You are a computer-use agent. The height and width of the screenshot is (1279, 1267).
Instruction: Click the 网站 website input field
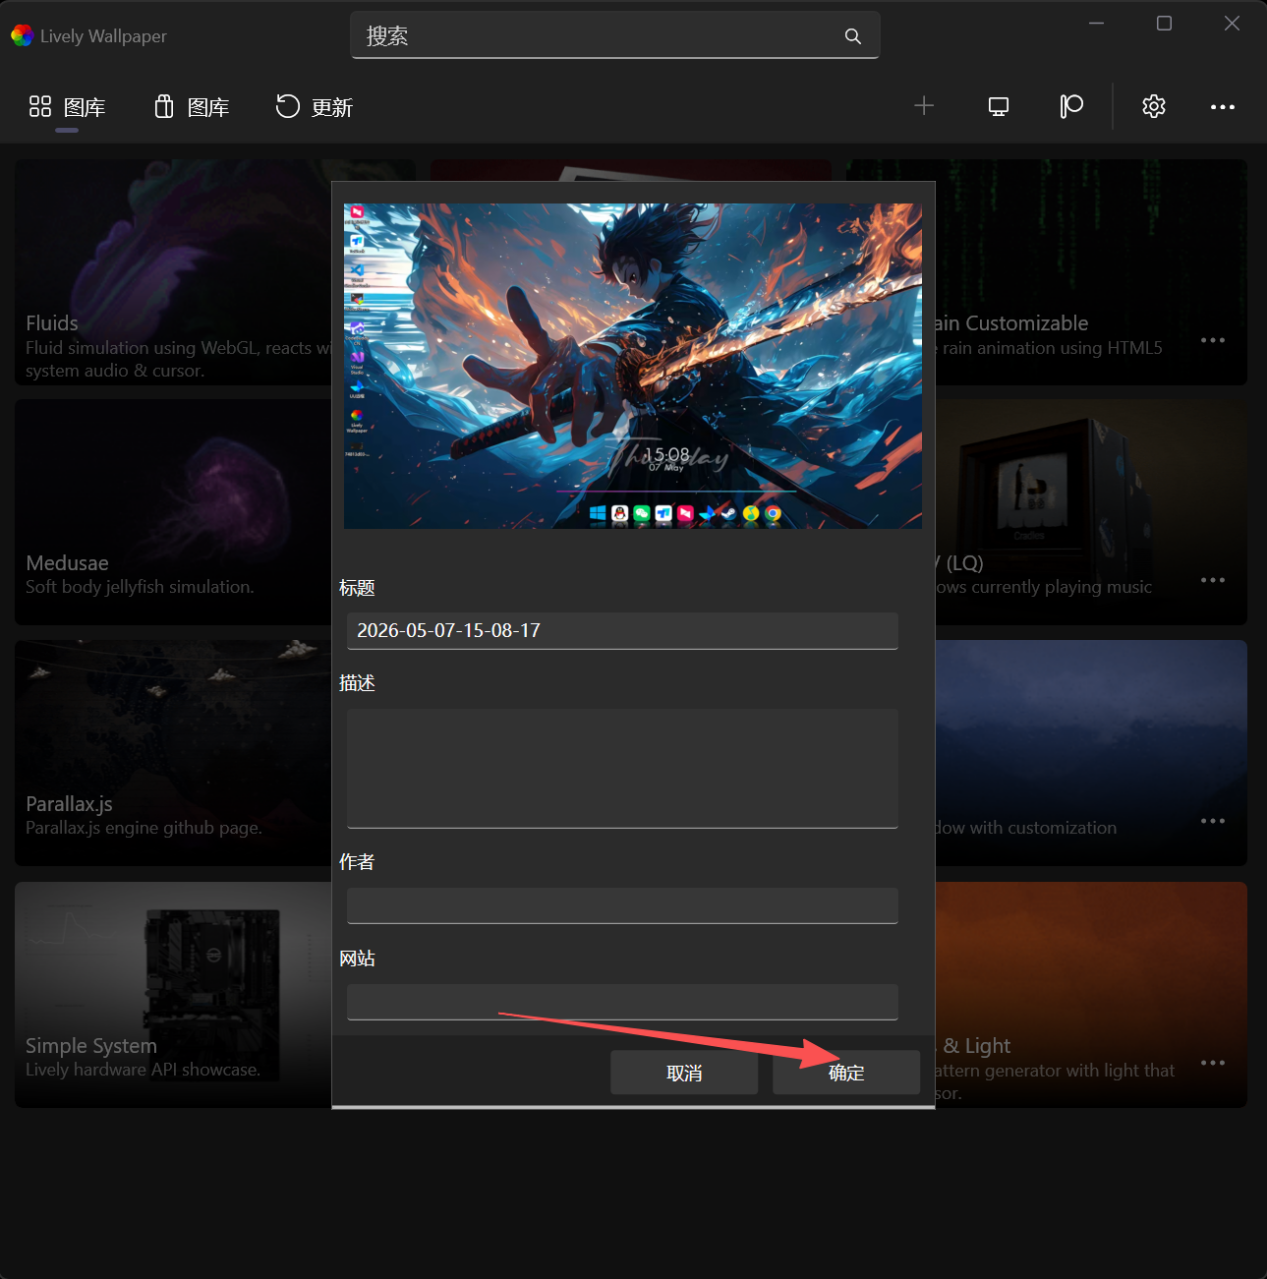(622, 1002)
